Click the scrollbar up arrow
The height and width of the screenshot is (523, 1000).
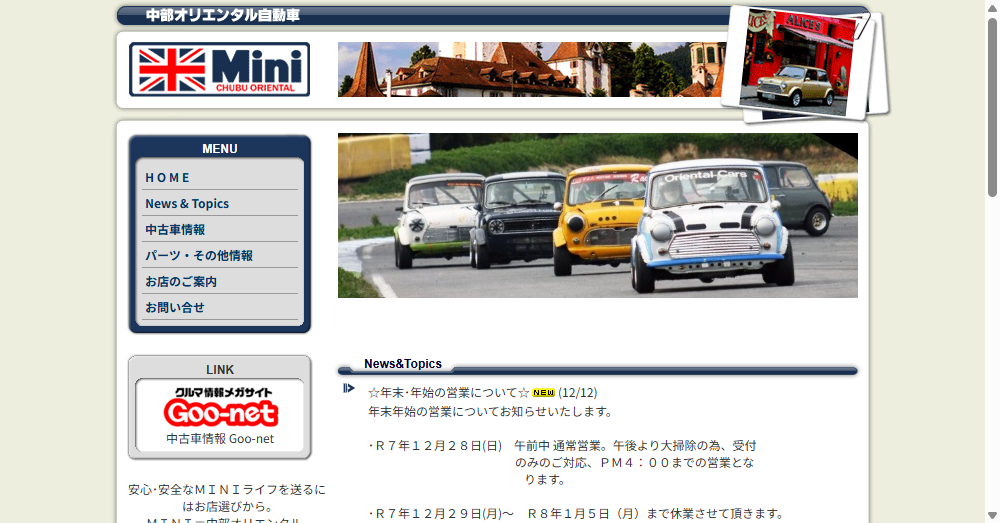click(992, 8)
